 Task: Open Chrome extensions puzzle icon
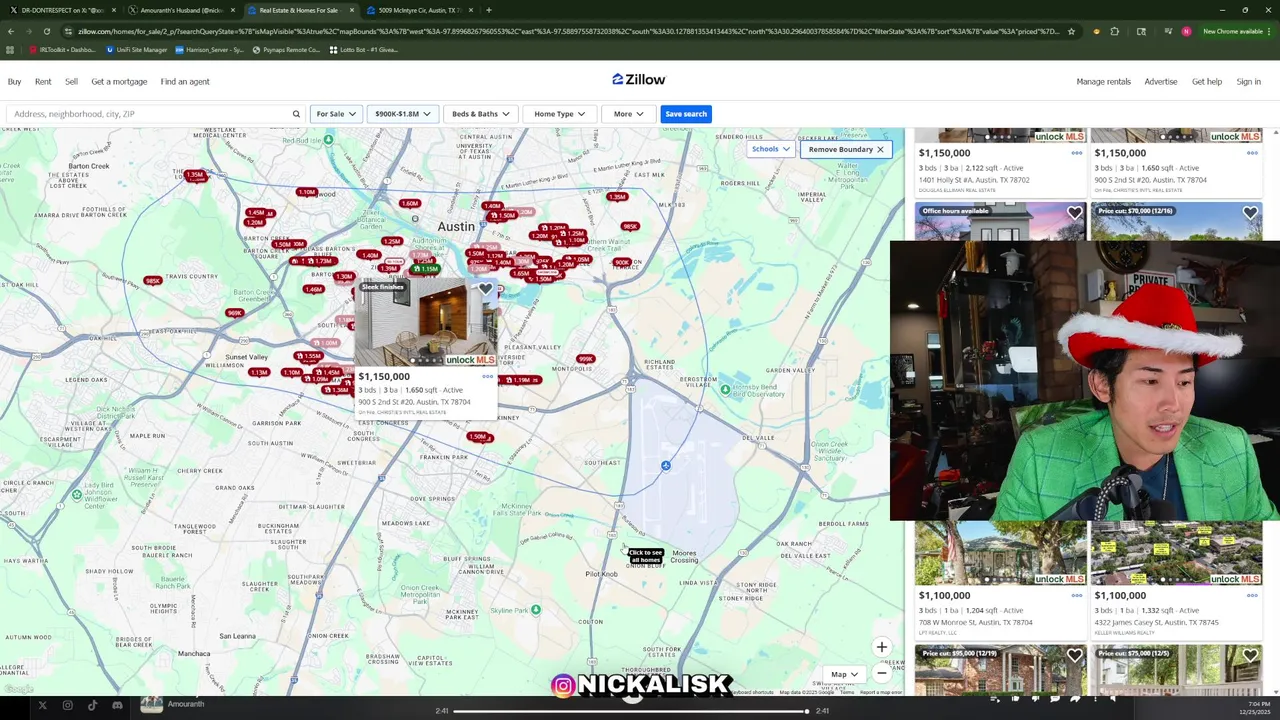pyautogui.click(x=1114, y=31)
